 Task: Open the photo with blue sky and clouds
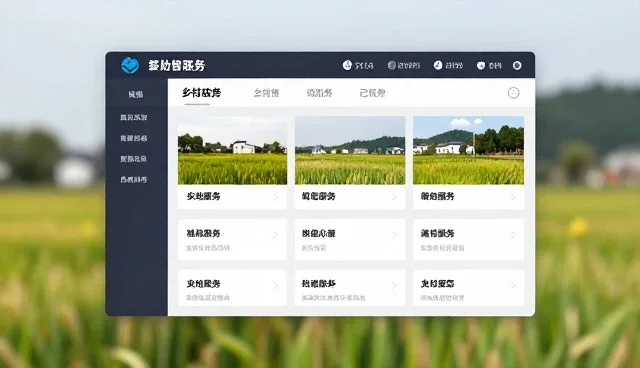pos(469,150)
